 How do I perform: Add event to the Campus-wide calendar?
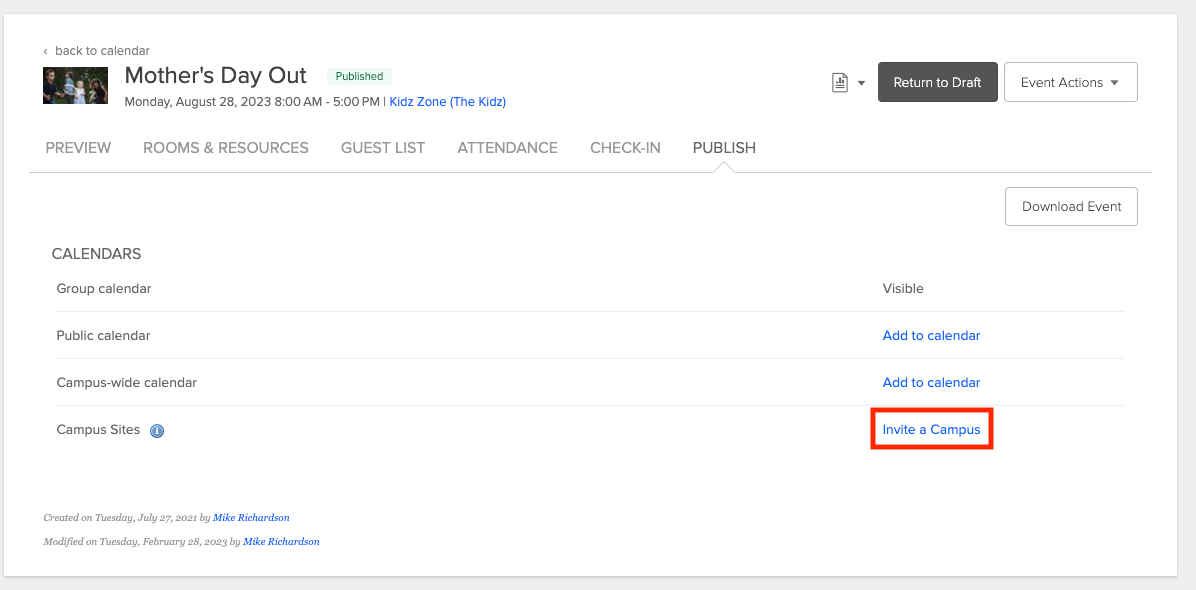tap(931, 383)
